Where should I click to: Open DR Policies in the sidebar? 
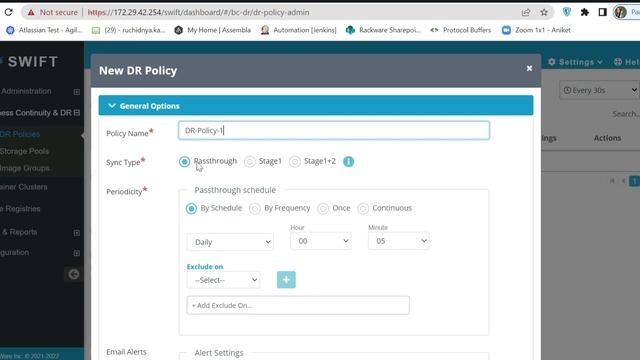[20, 134]
